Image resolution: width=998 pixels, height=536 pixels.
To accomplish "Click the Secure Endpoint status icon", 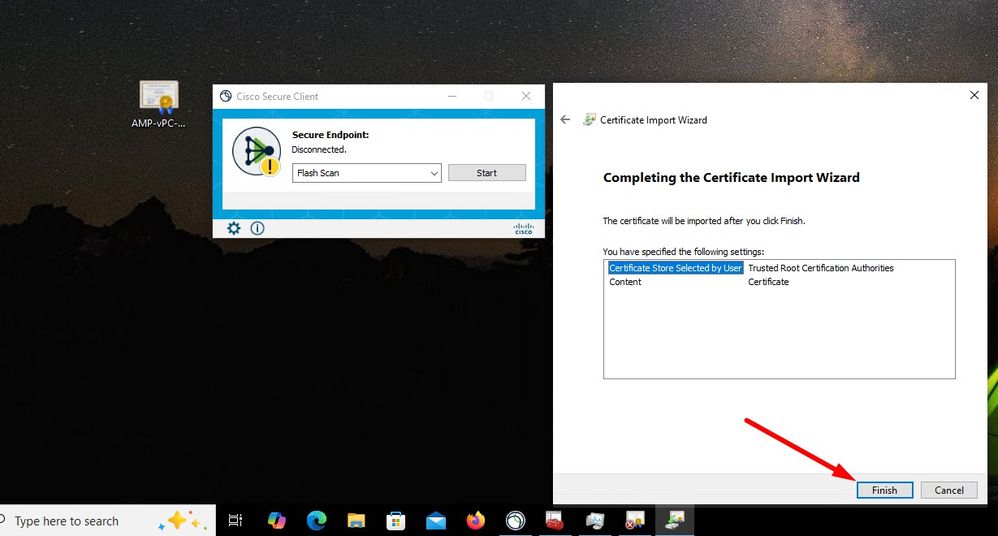I will [x=257, y=152].
